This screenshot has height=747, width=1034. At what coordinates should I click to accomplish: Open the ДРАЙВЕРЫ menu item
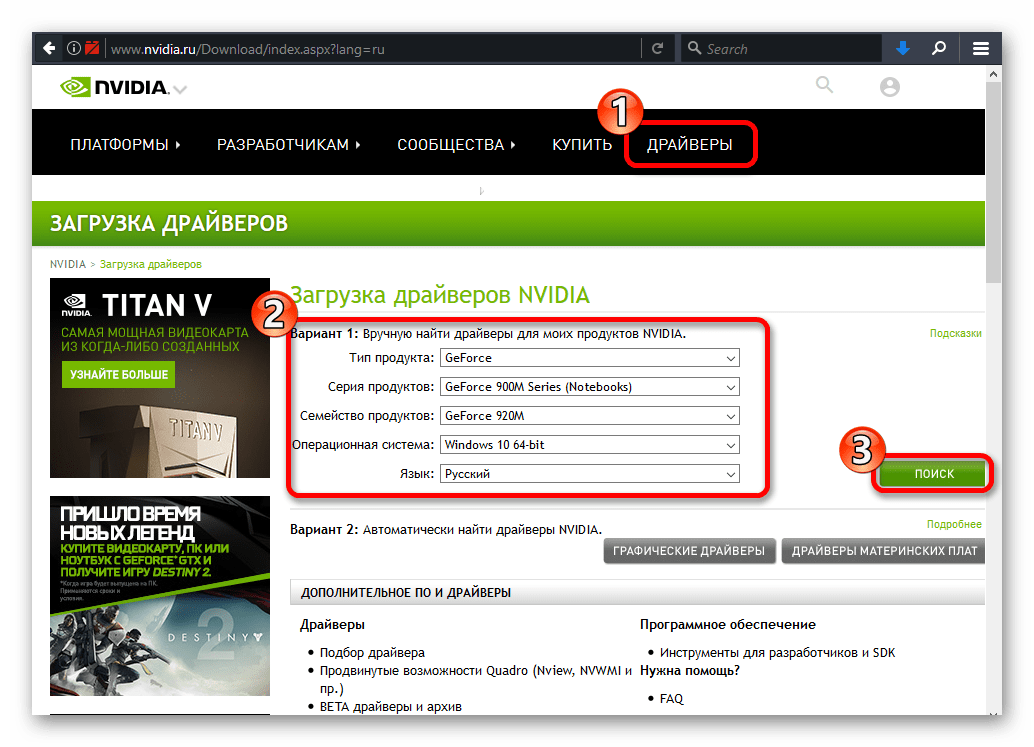pyautogui.click(x=689, y=145)
